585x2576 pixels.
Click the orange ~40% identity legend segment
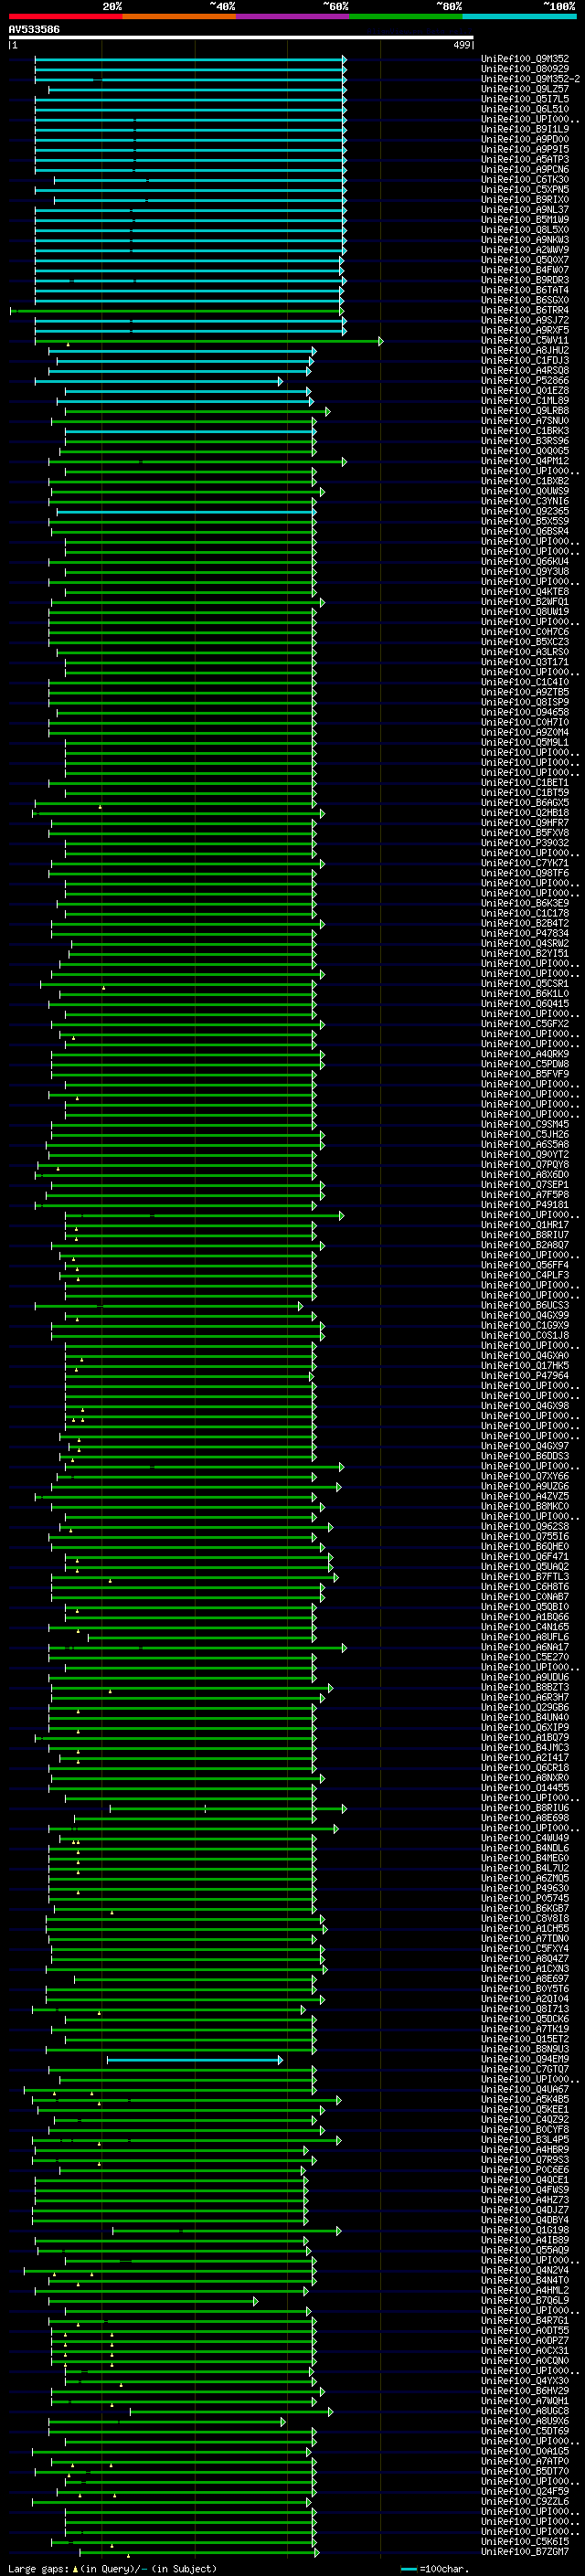tap(179, 16)
